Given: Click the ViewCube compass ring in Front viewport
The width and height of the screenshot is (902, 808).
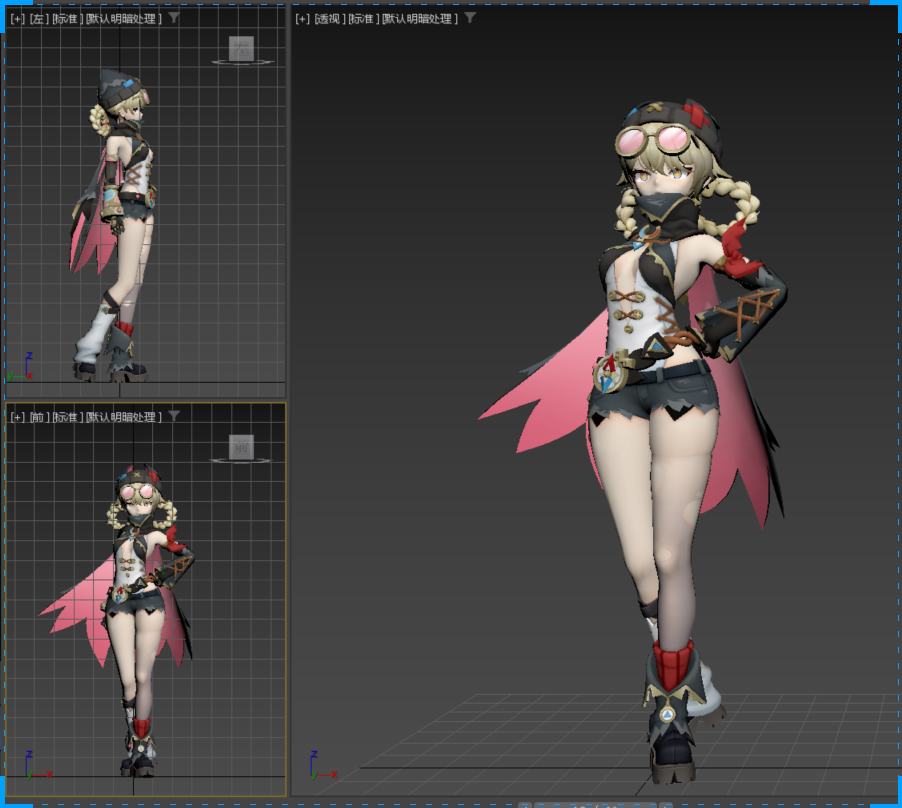Looking at the screenshot, I should [x=241, y=461].
